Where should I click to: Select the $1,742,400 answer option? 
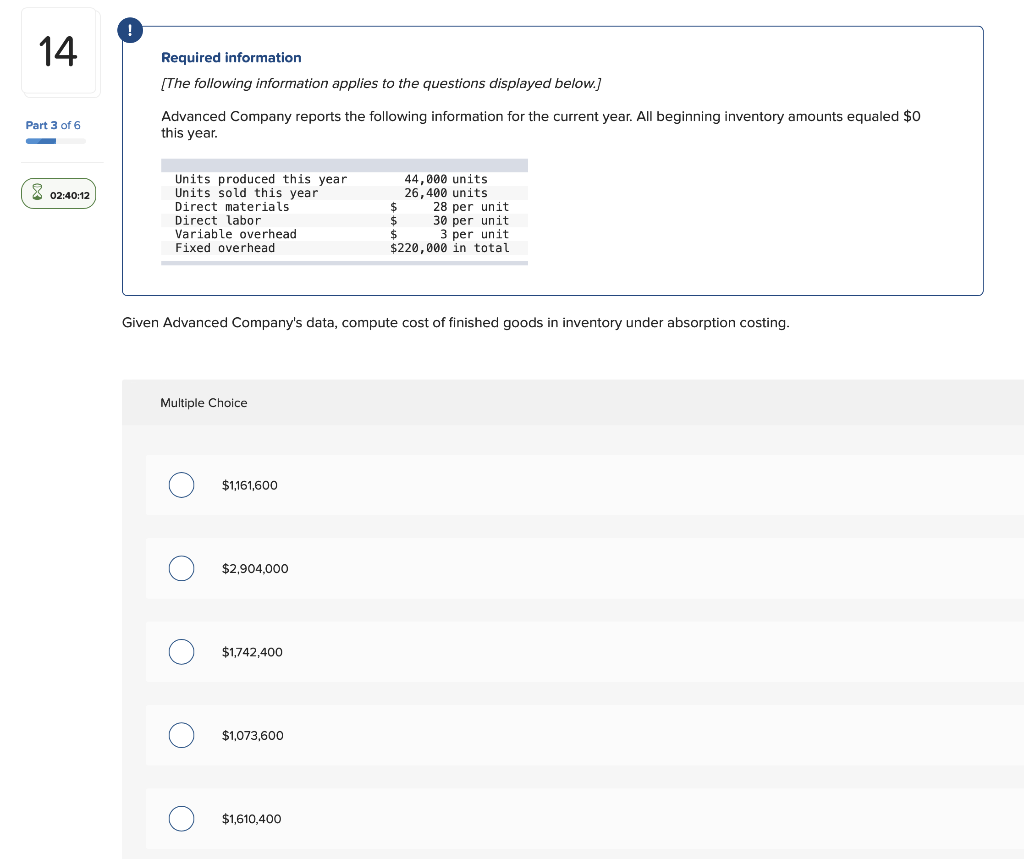(181, 652)
